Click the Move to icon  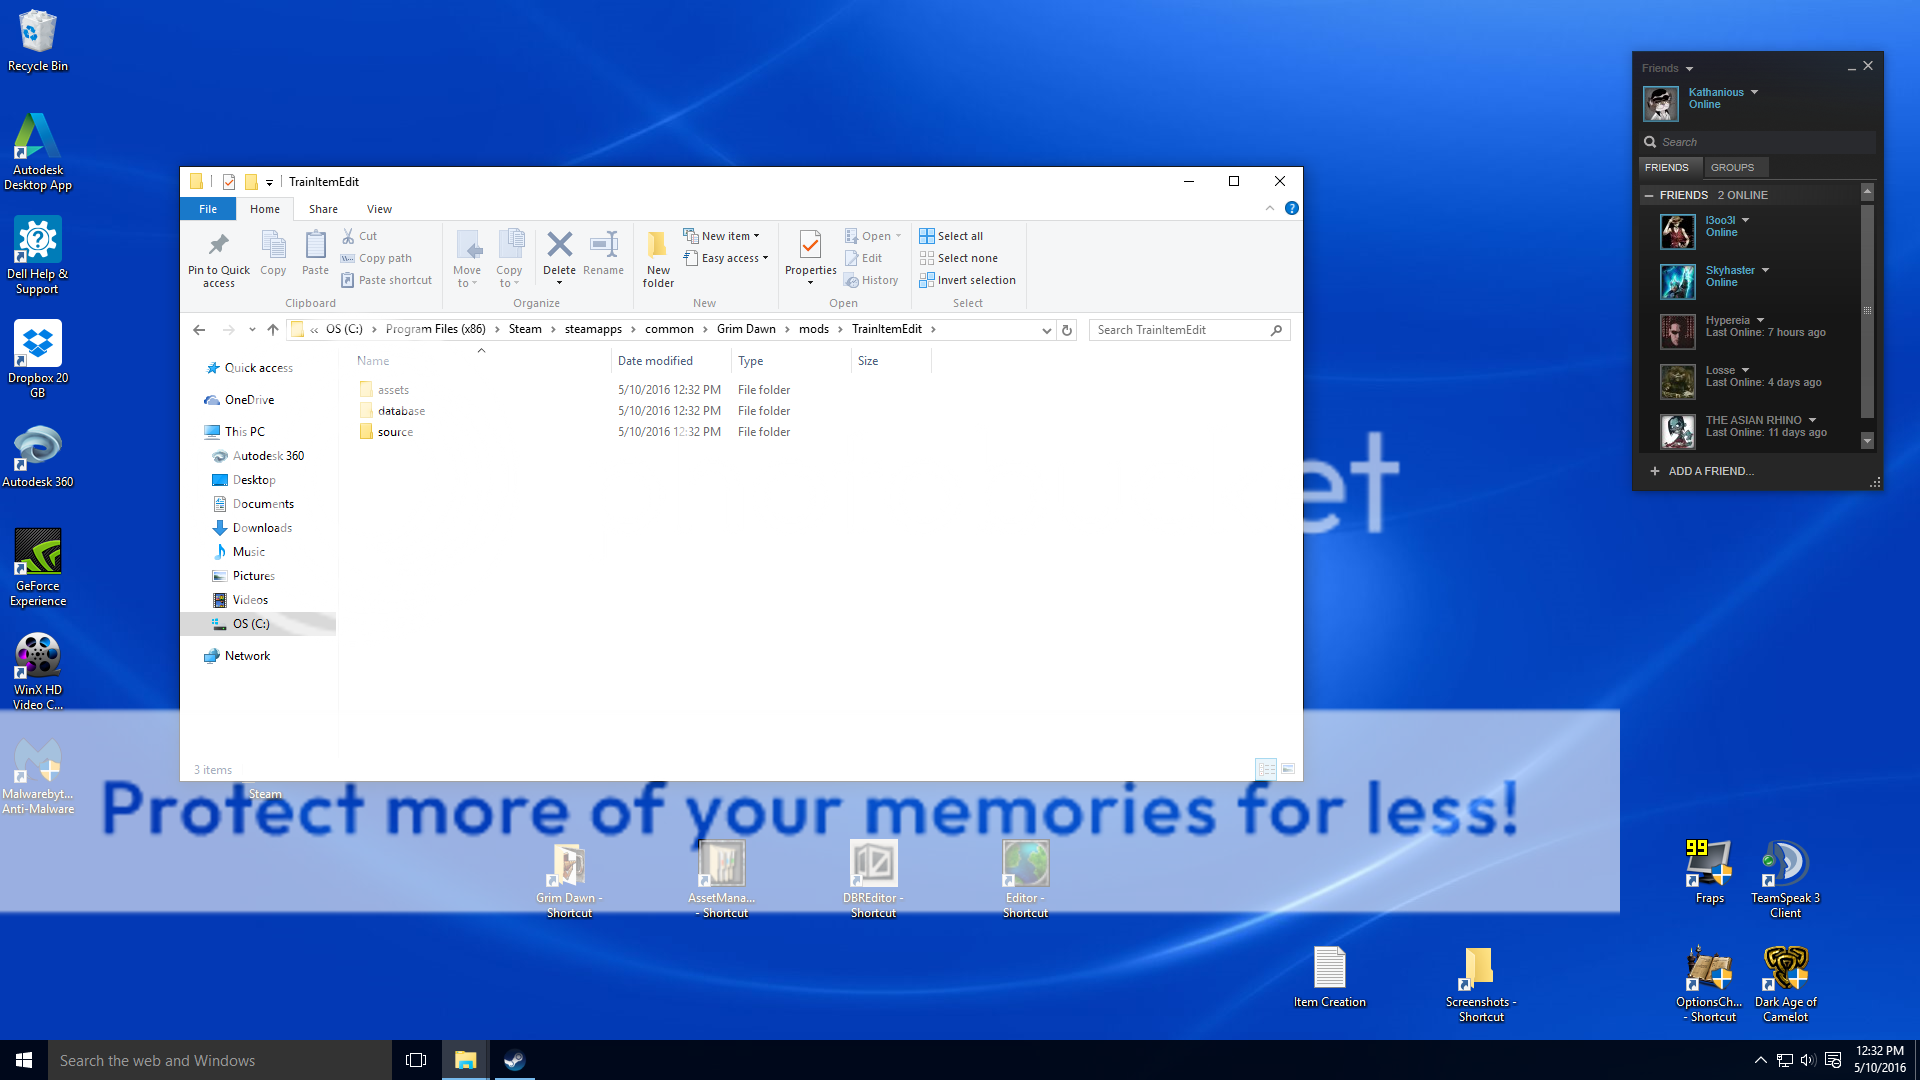467,246
